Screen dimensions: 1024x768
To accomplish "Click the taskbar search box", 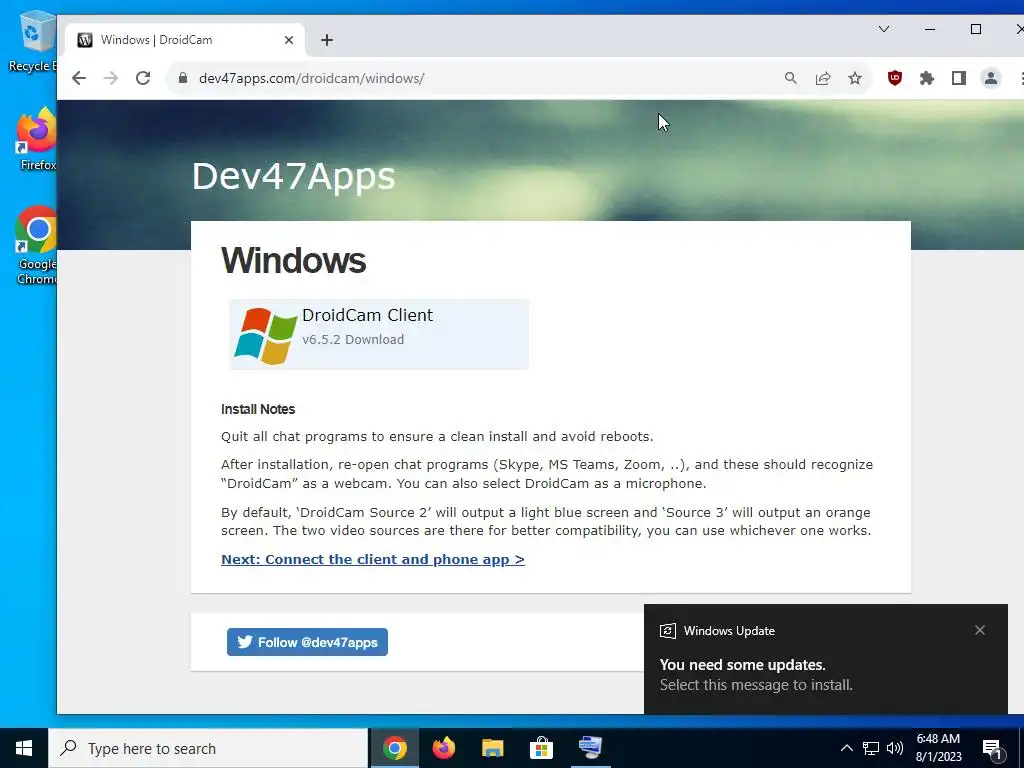I will coord(208,748).
